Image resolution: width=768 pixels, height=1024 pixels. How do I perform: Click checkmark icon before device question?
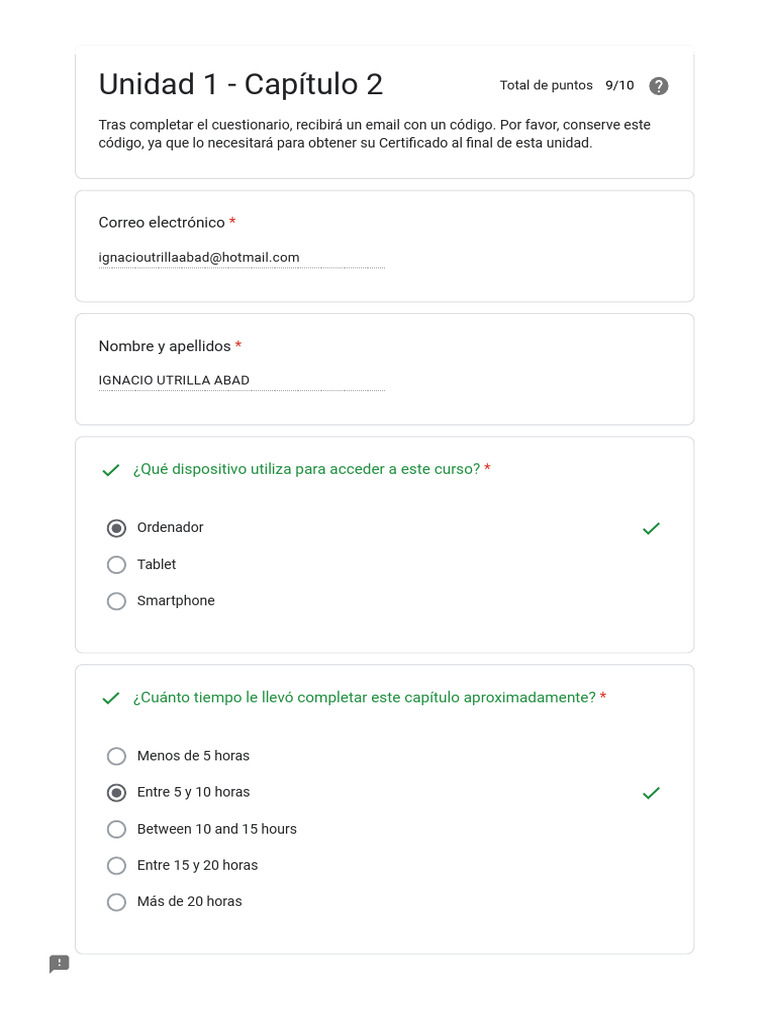coord(111,470)
